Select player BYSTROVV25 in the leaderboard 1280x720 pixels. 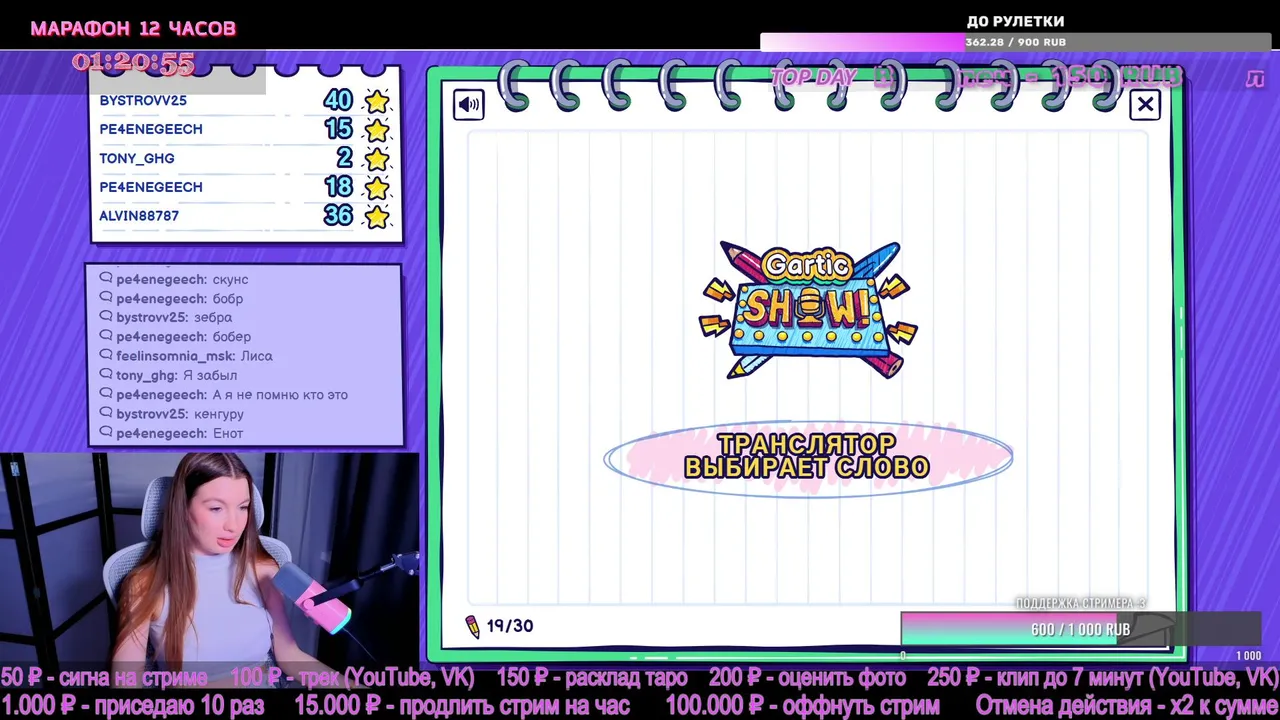143,100
